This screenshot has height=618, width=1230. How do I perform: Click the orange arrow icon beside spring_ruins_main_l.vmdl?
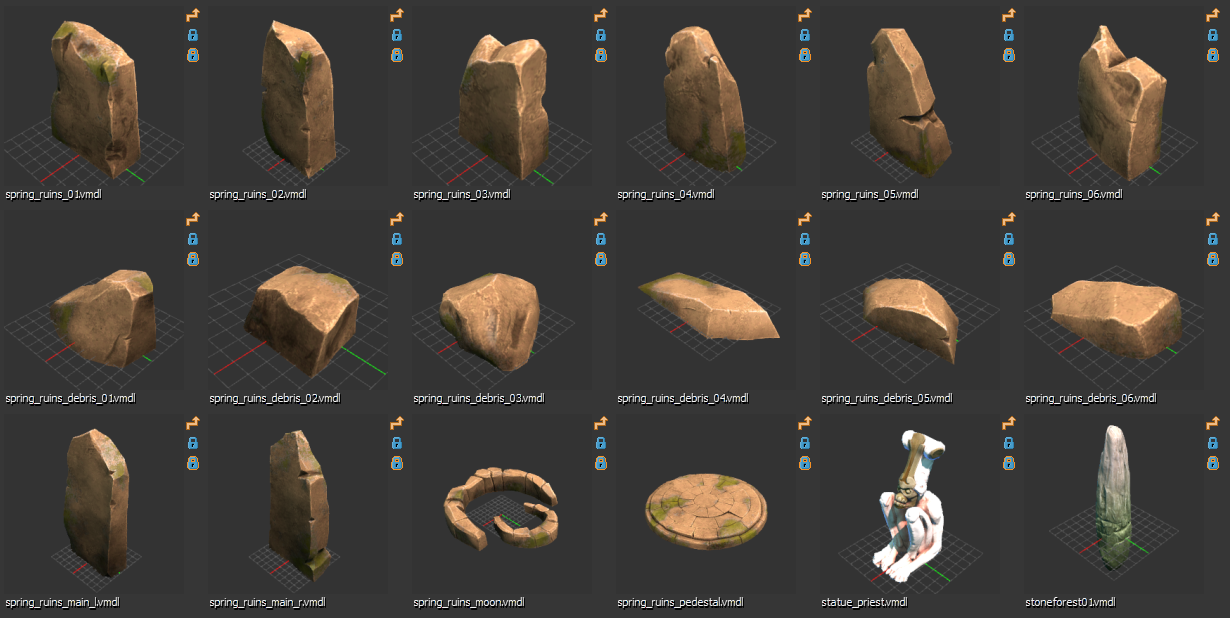[193, 424]
